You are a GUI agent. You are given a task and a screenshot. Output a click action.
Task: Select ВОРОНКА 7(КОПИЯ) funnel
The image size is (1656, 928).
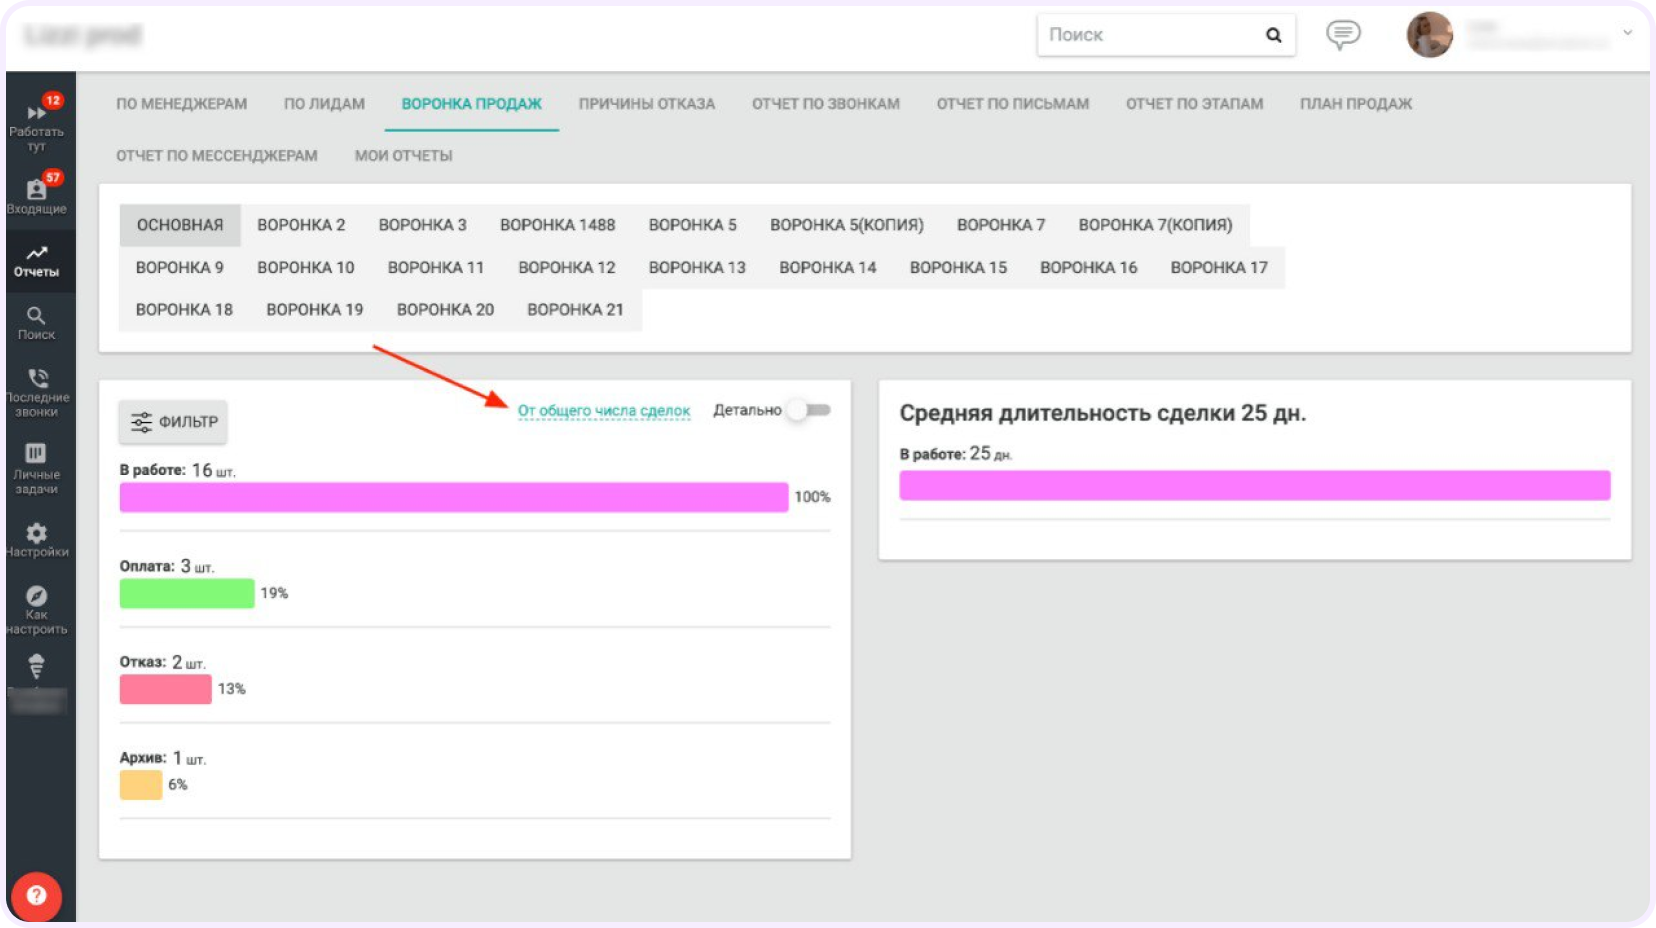click(x=1155, y=225)
